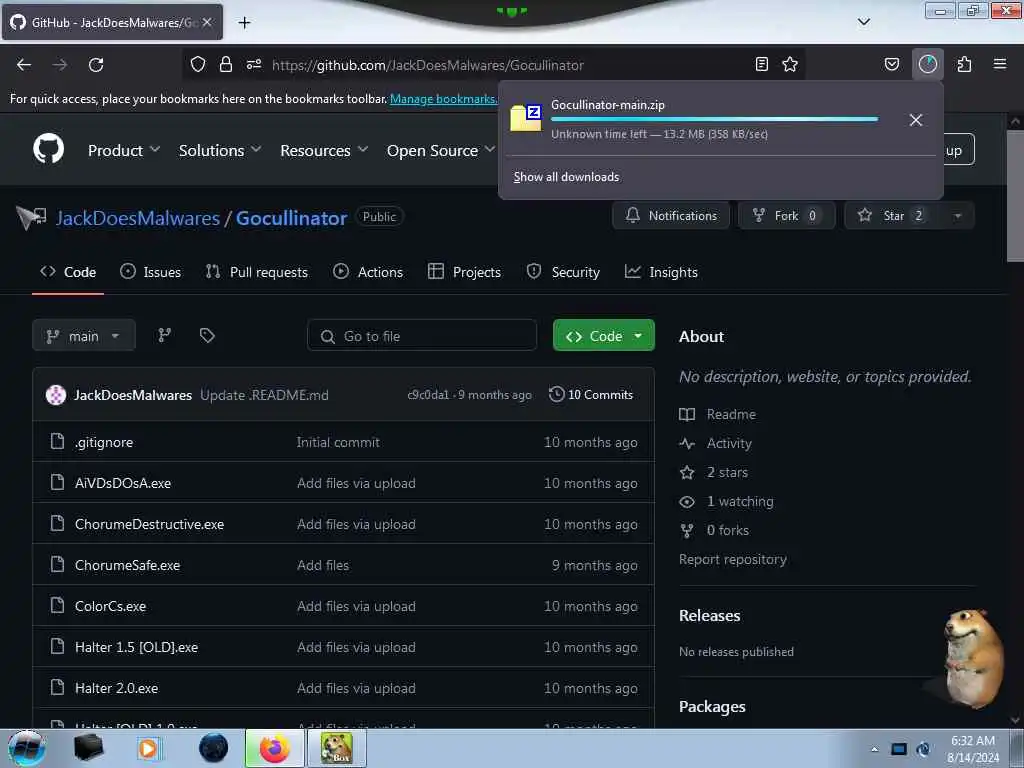The height and width of the screenshot is (768, 1024).
Task: Toggle reader view icon in address bar
Action: point(761,65)
